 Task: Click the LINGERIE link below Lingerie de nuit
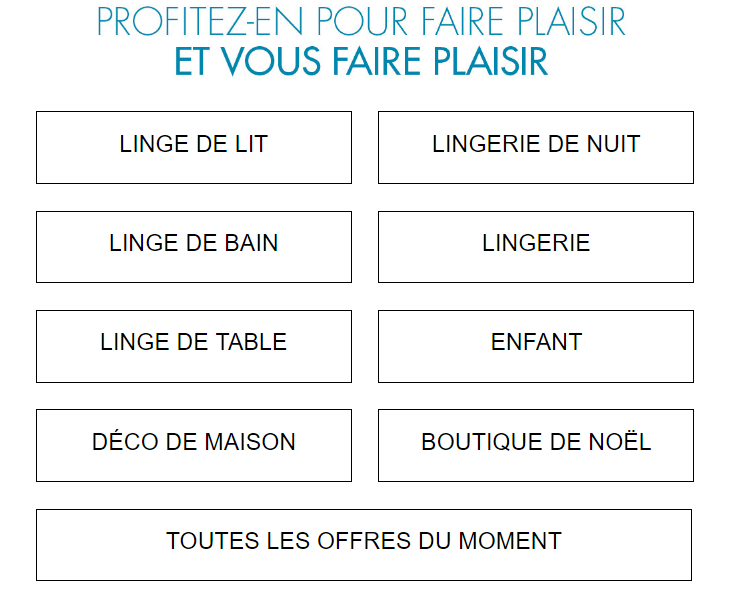[x=535, y=246]
